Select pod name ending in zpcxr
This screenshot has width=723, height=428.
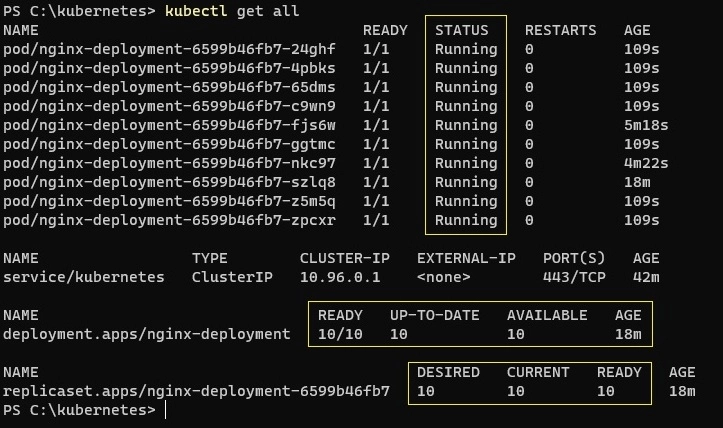pyautogui.click(x=169, y=220)
